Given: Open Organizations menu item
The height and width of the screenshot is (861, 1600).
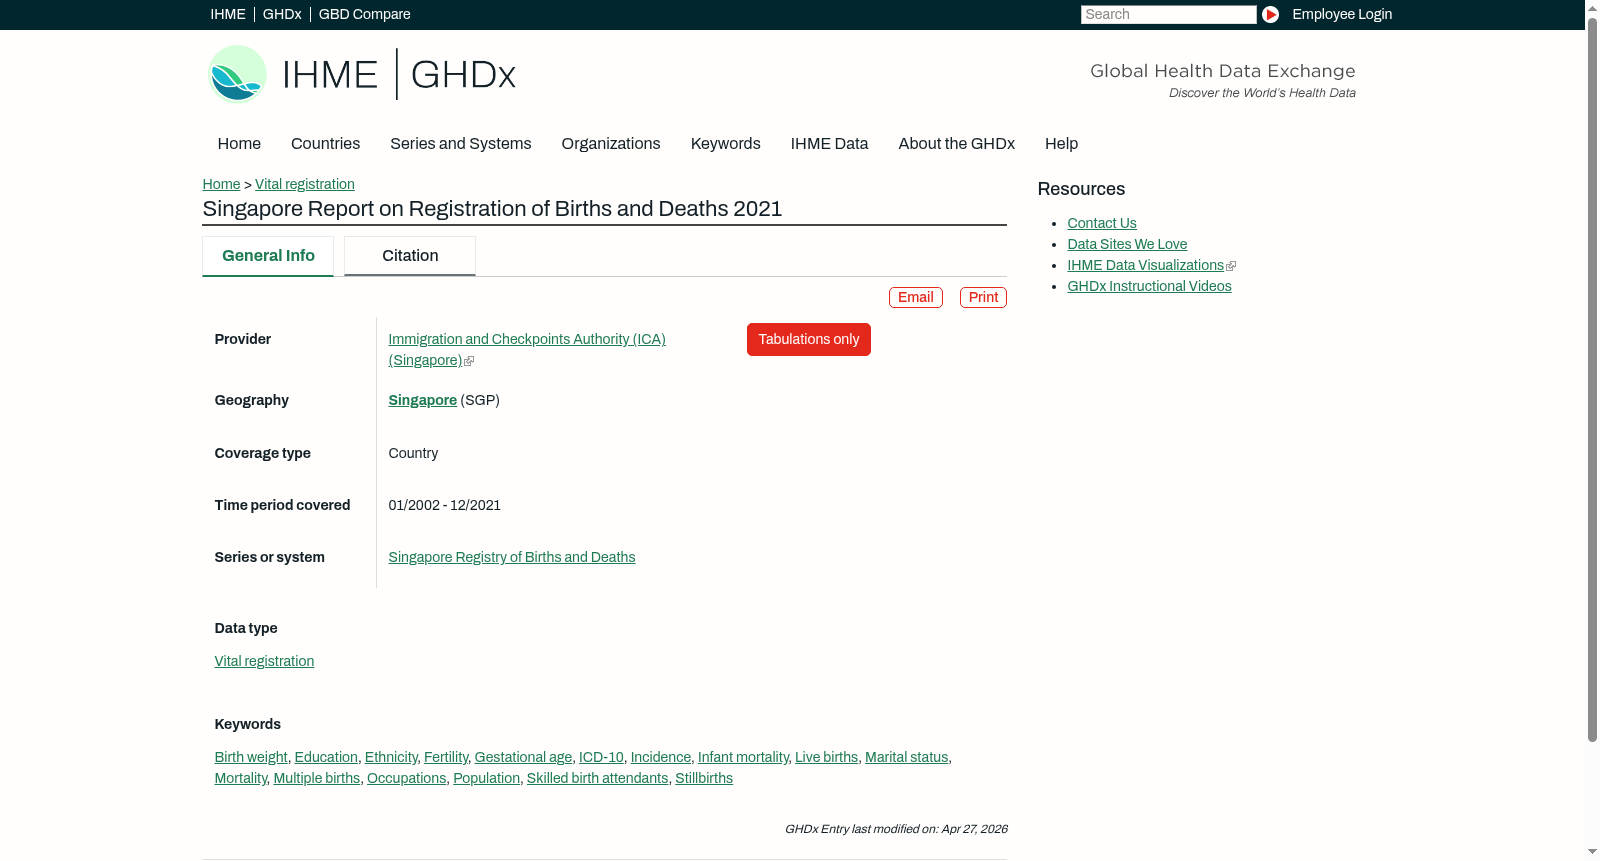Looking at the screenshot, I should coord(611,144).
